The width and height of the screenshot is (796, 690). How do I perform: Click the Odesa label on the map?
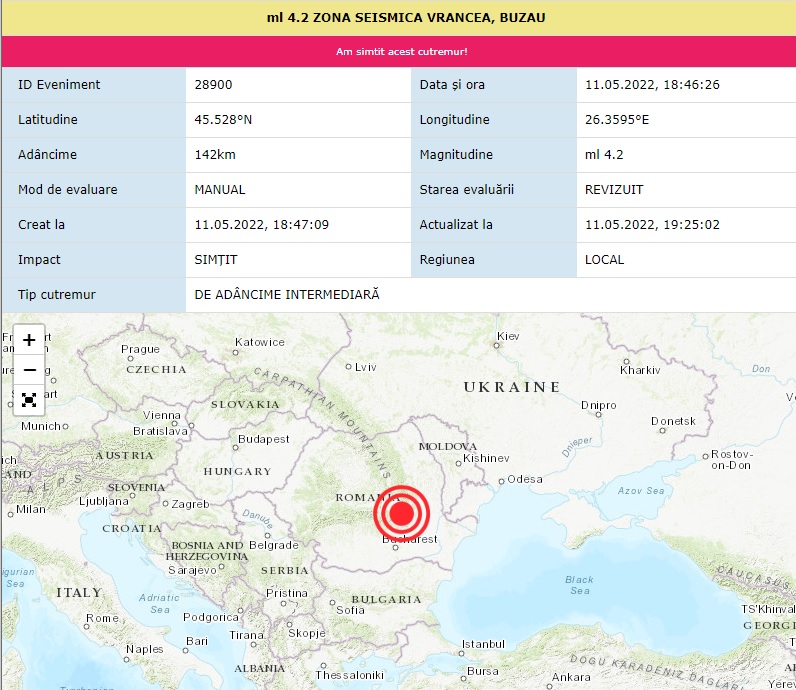pos(525,479)
